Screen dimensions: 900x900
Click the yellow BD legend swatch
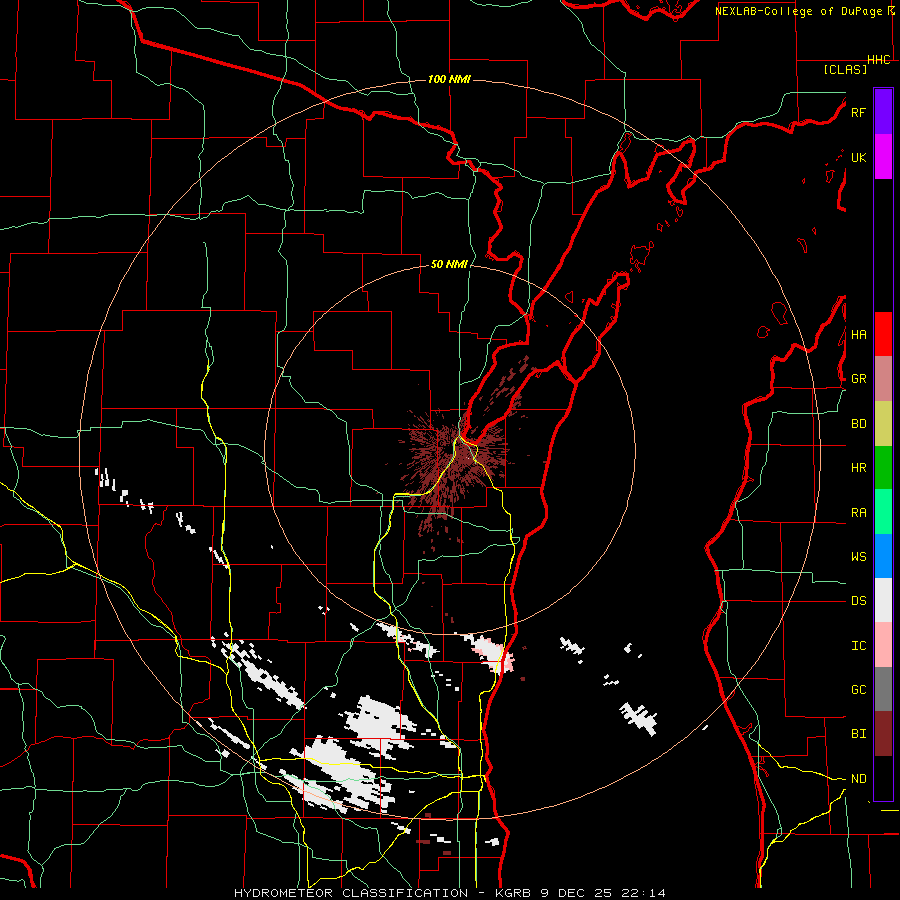click(883, 424)
